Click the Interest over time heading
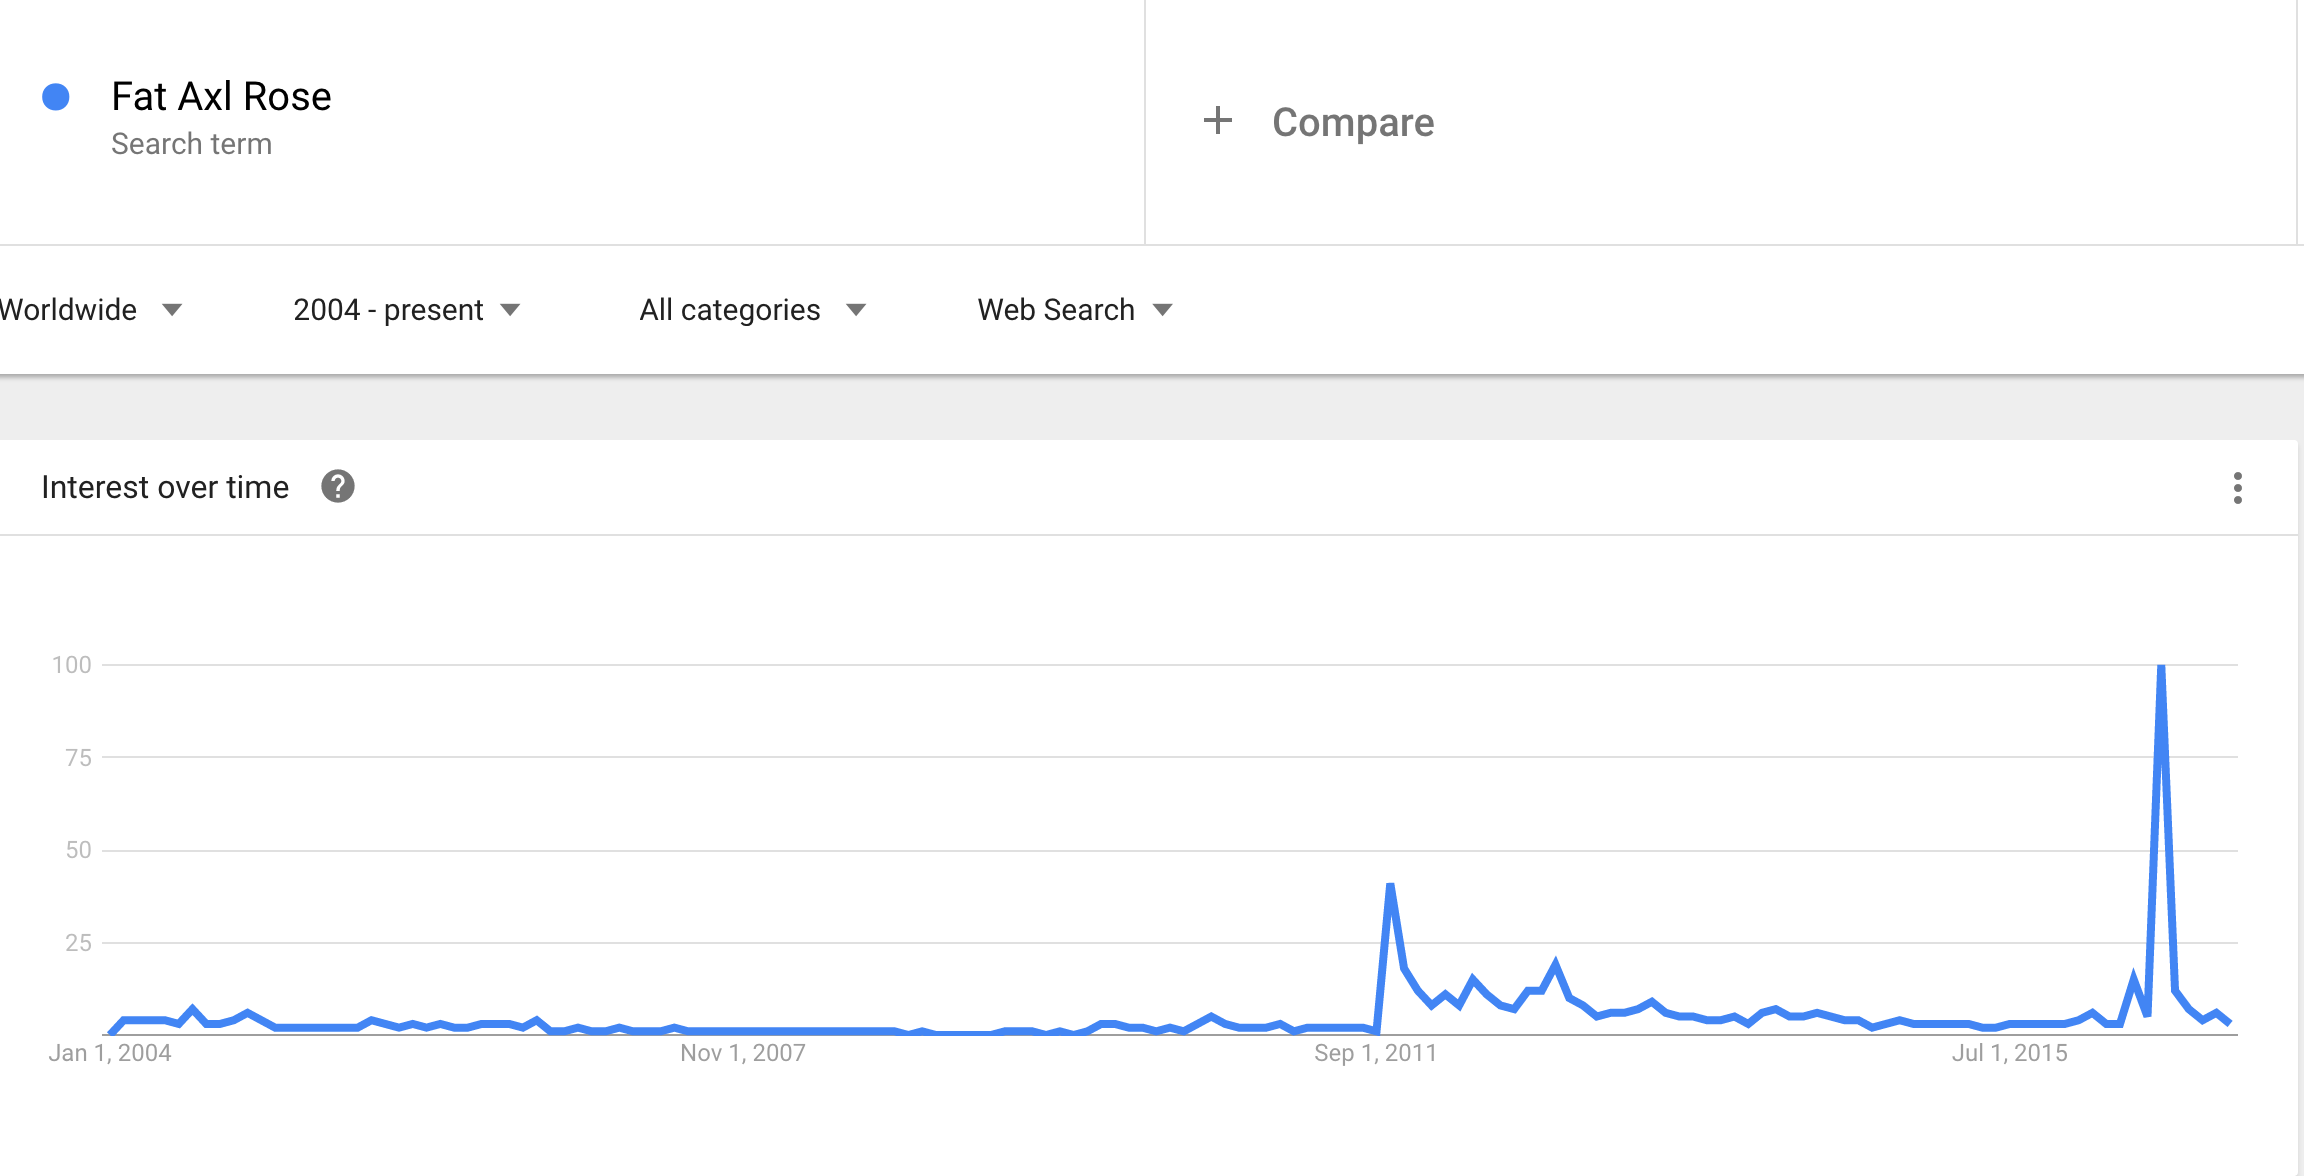The height and width of the screenshot is (1176, 2304). [165, 487]
